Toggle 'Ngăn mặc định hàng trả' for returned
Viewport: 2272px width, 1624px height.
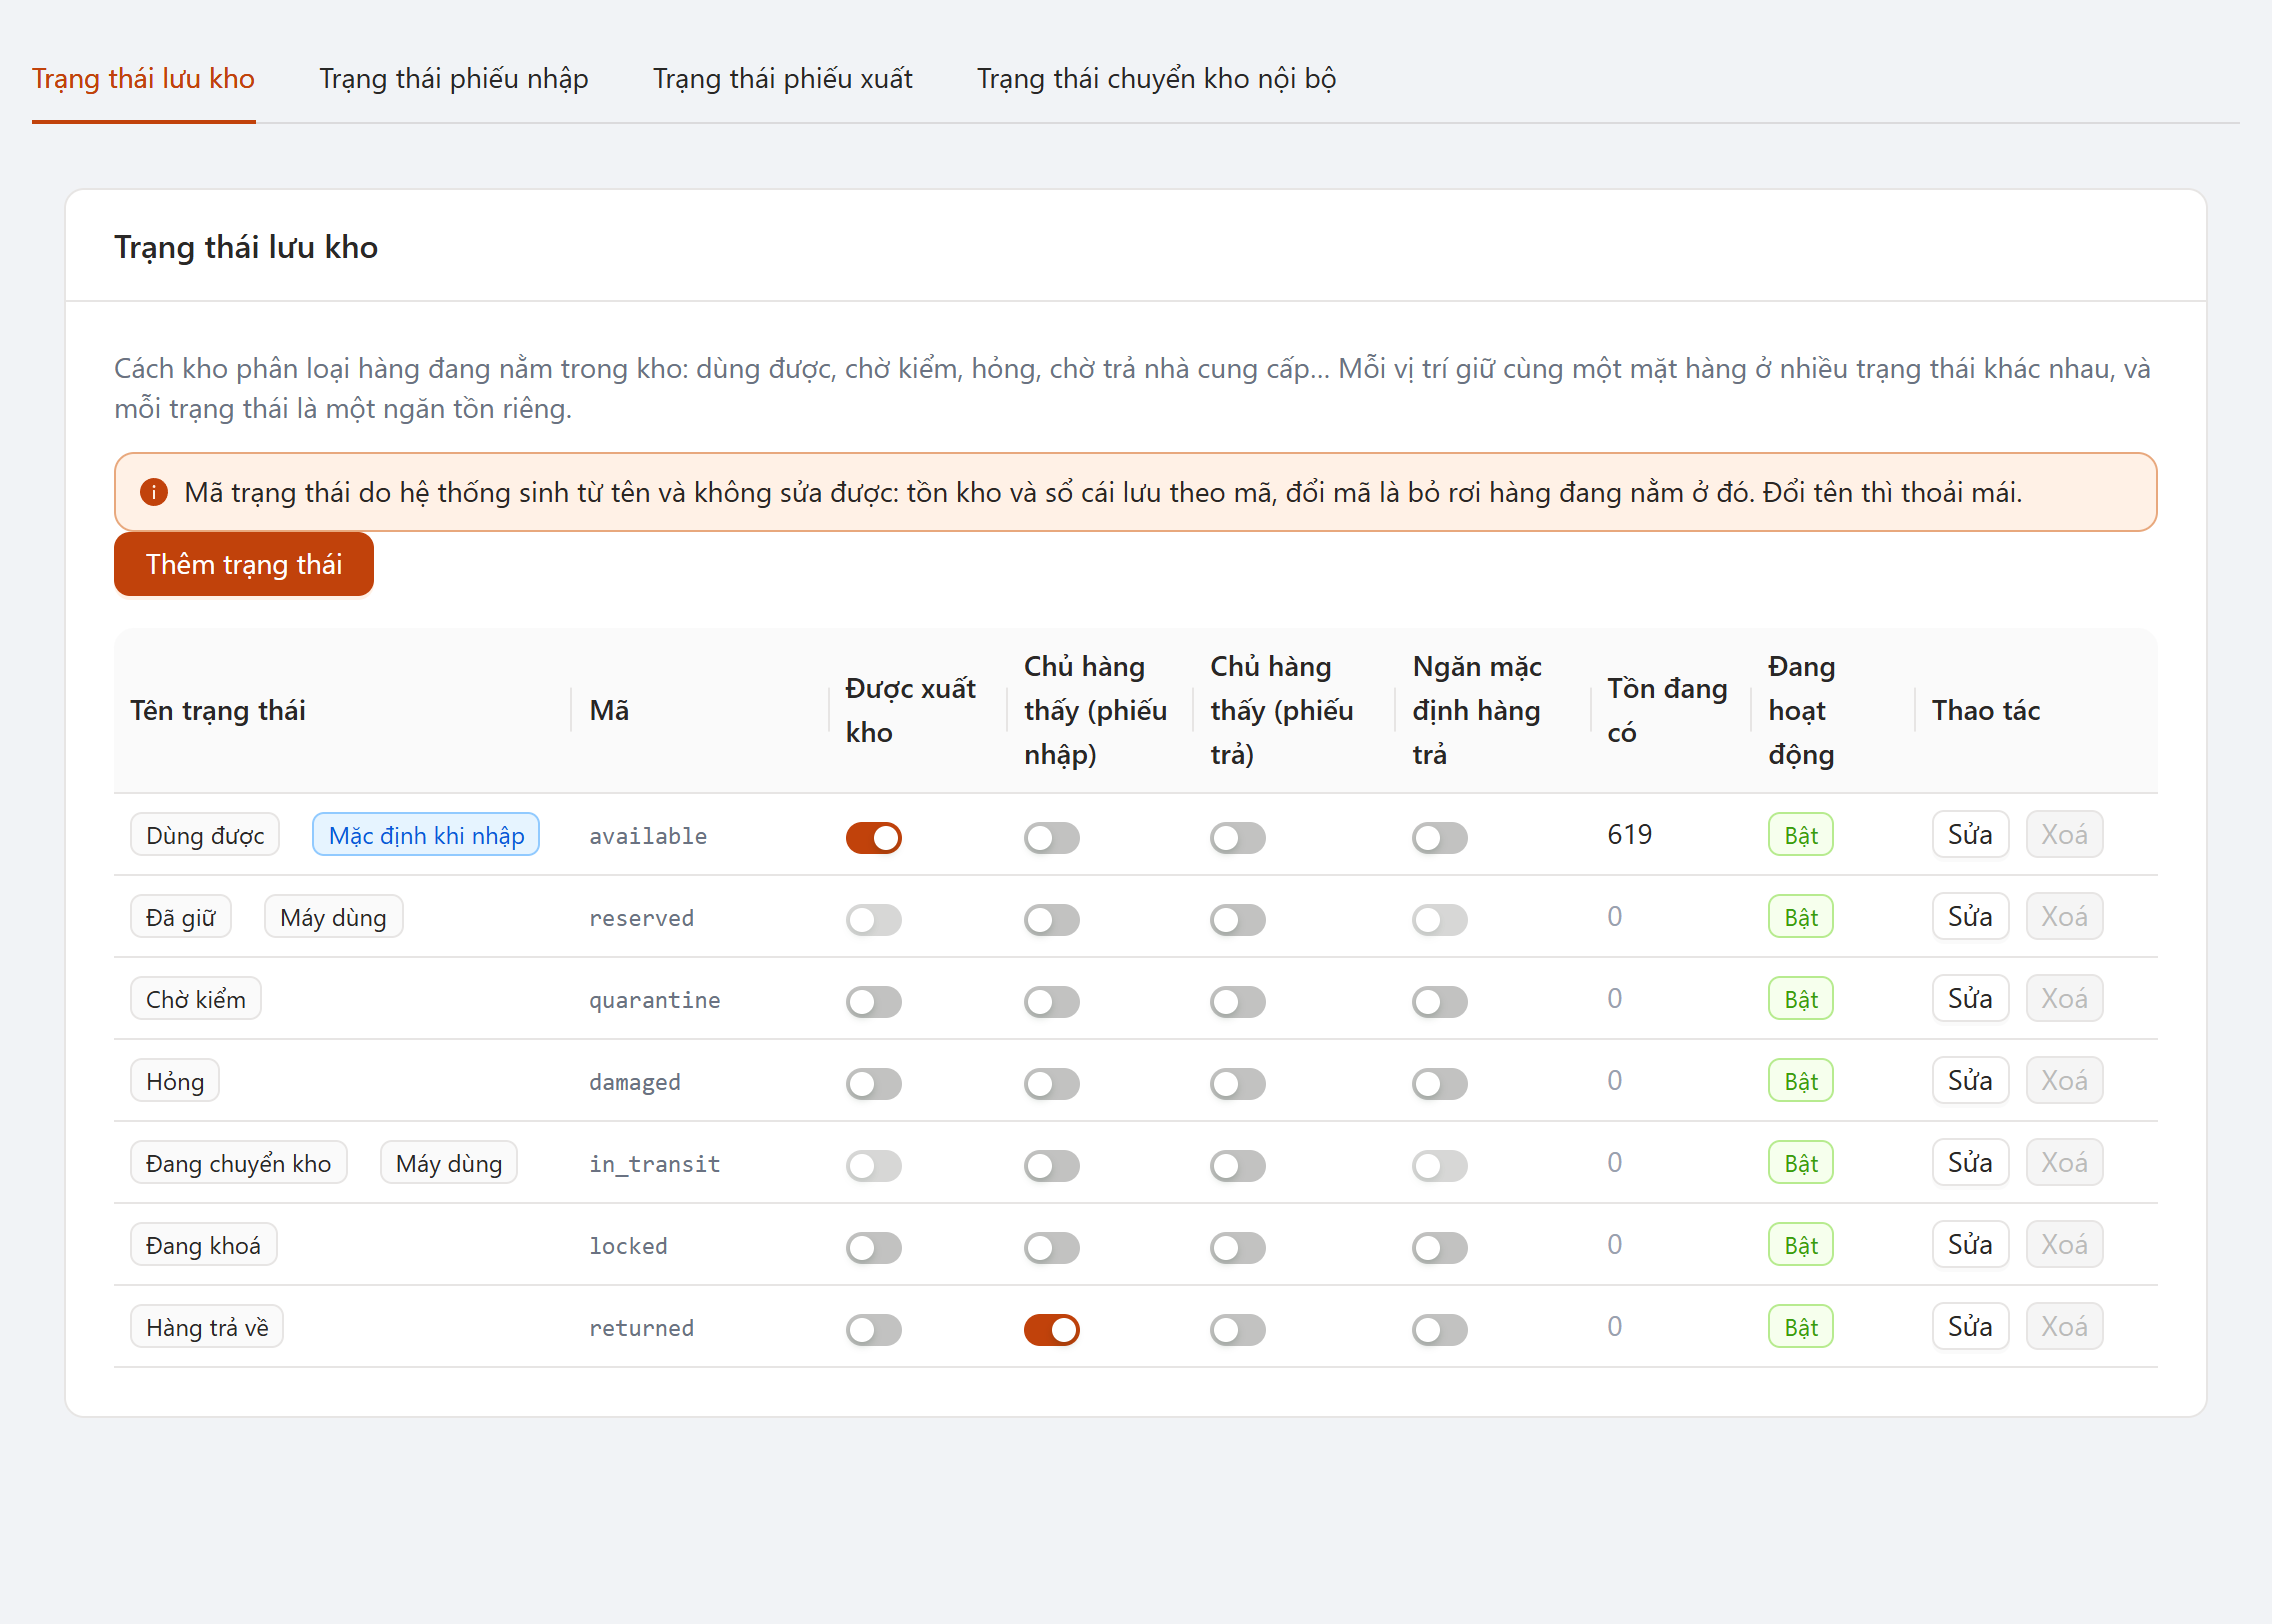(x=1440, y=1329)
